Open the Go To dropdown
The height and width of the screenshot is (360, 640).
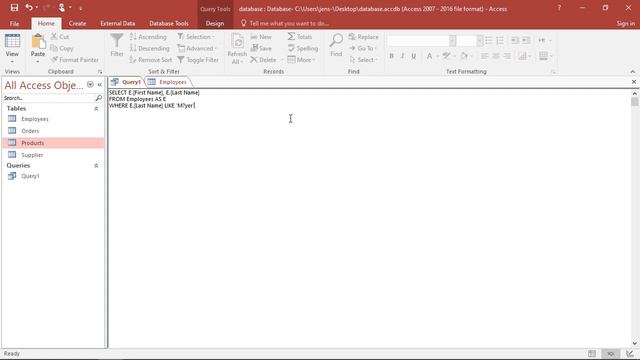click(x=363, y=48)
